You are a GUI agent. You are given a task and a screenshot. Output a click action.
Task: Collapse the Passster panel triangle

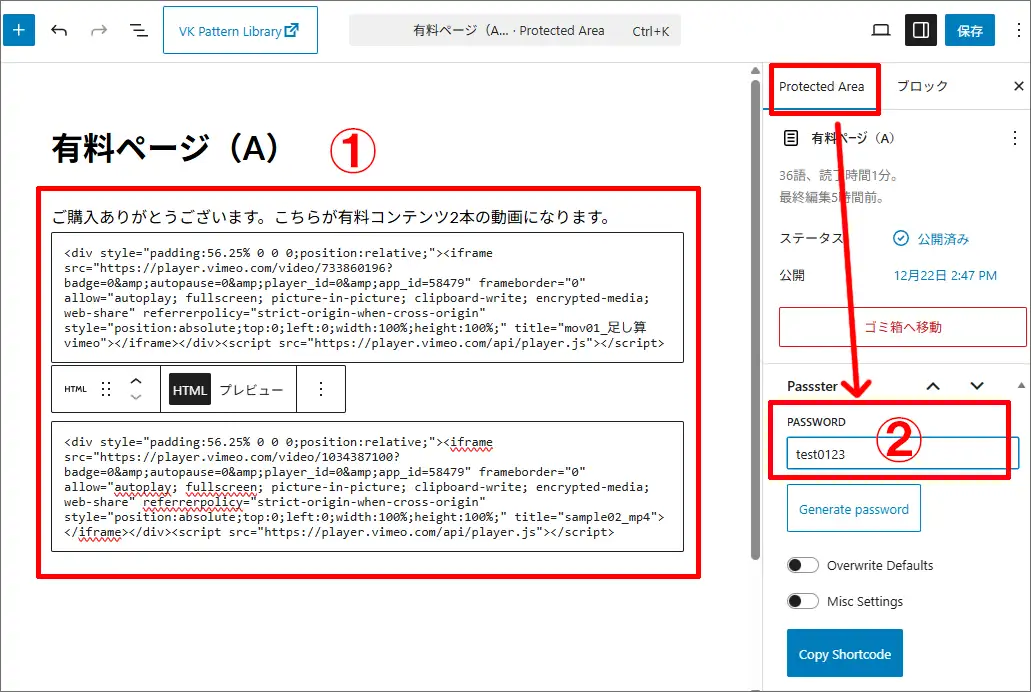tap(1020, 385)
